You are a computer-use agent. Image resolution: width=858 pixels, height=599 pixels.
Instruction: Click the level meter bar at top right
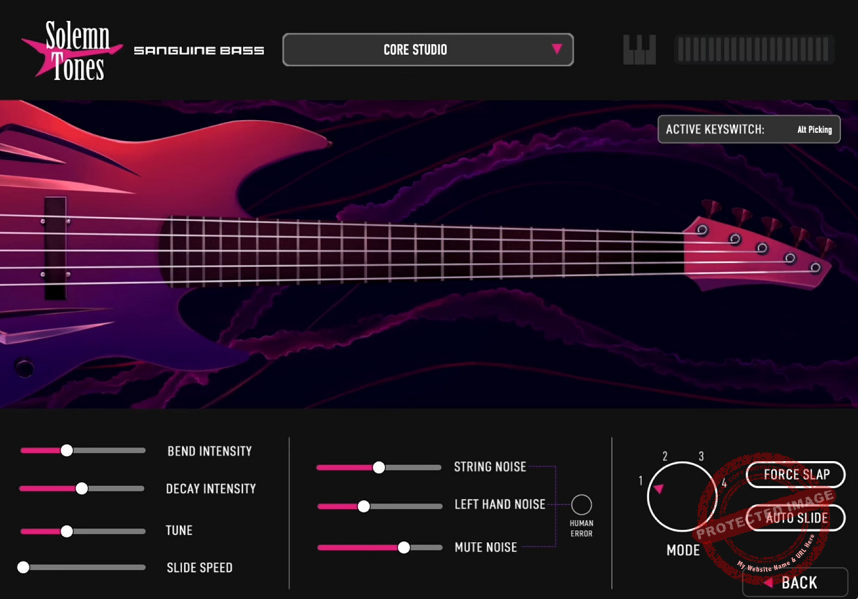[753, 50]
